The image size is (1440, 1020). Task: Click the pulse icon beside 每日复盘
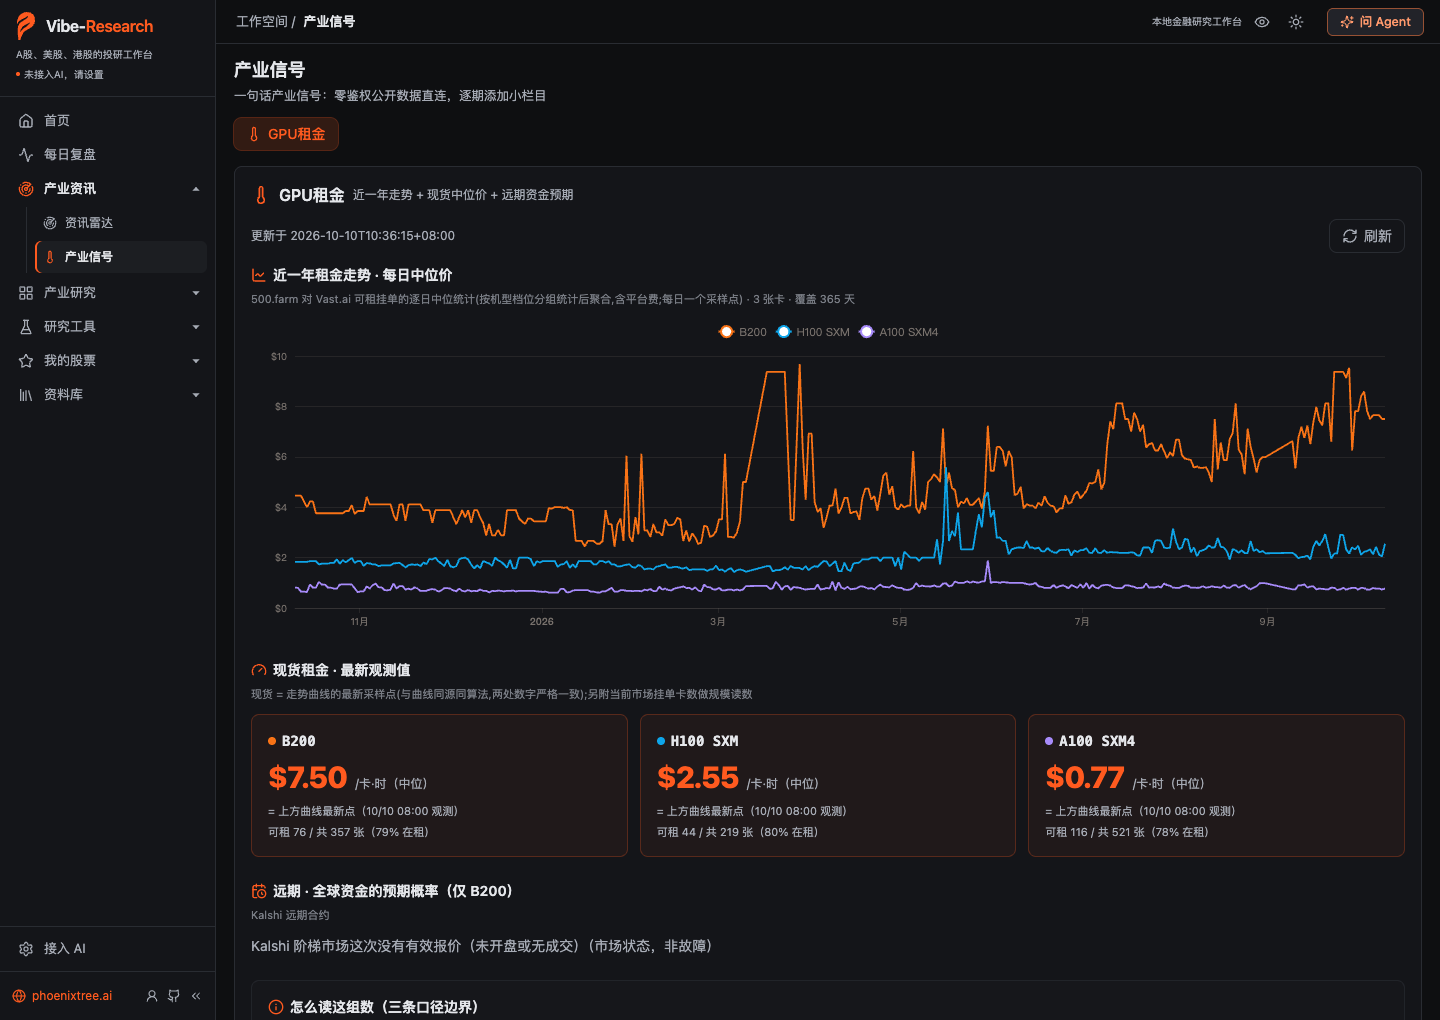point(26,155)
